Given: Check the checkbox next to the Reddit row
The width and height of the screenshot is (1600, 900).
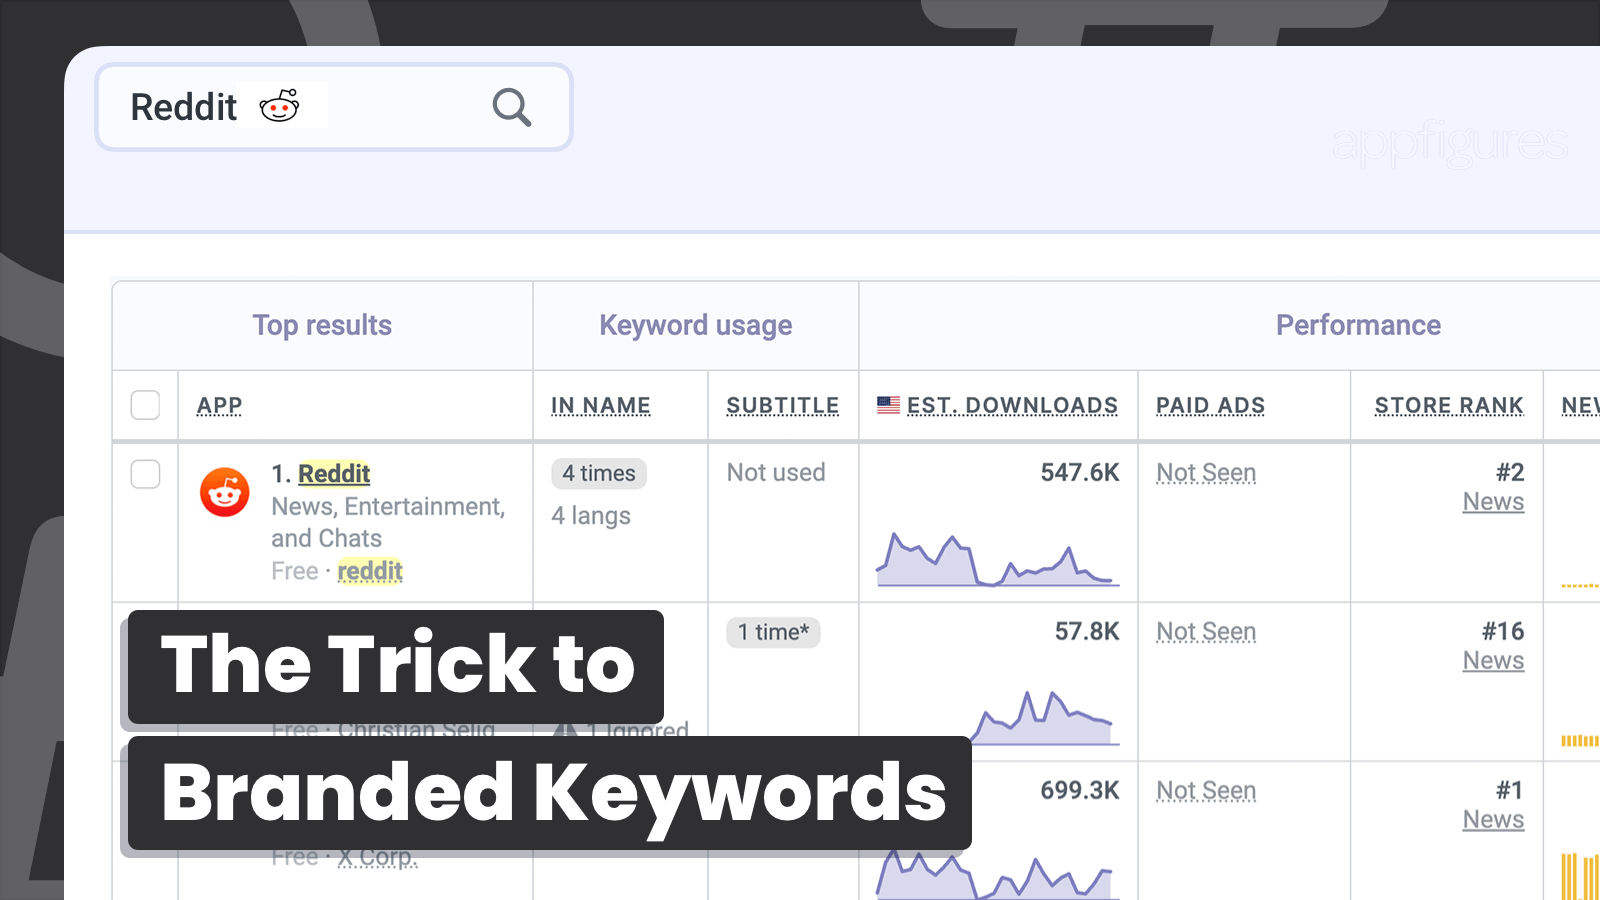Looking at the screenshot, I should (145, 475).
